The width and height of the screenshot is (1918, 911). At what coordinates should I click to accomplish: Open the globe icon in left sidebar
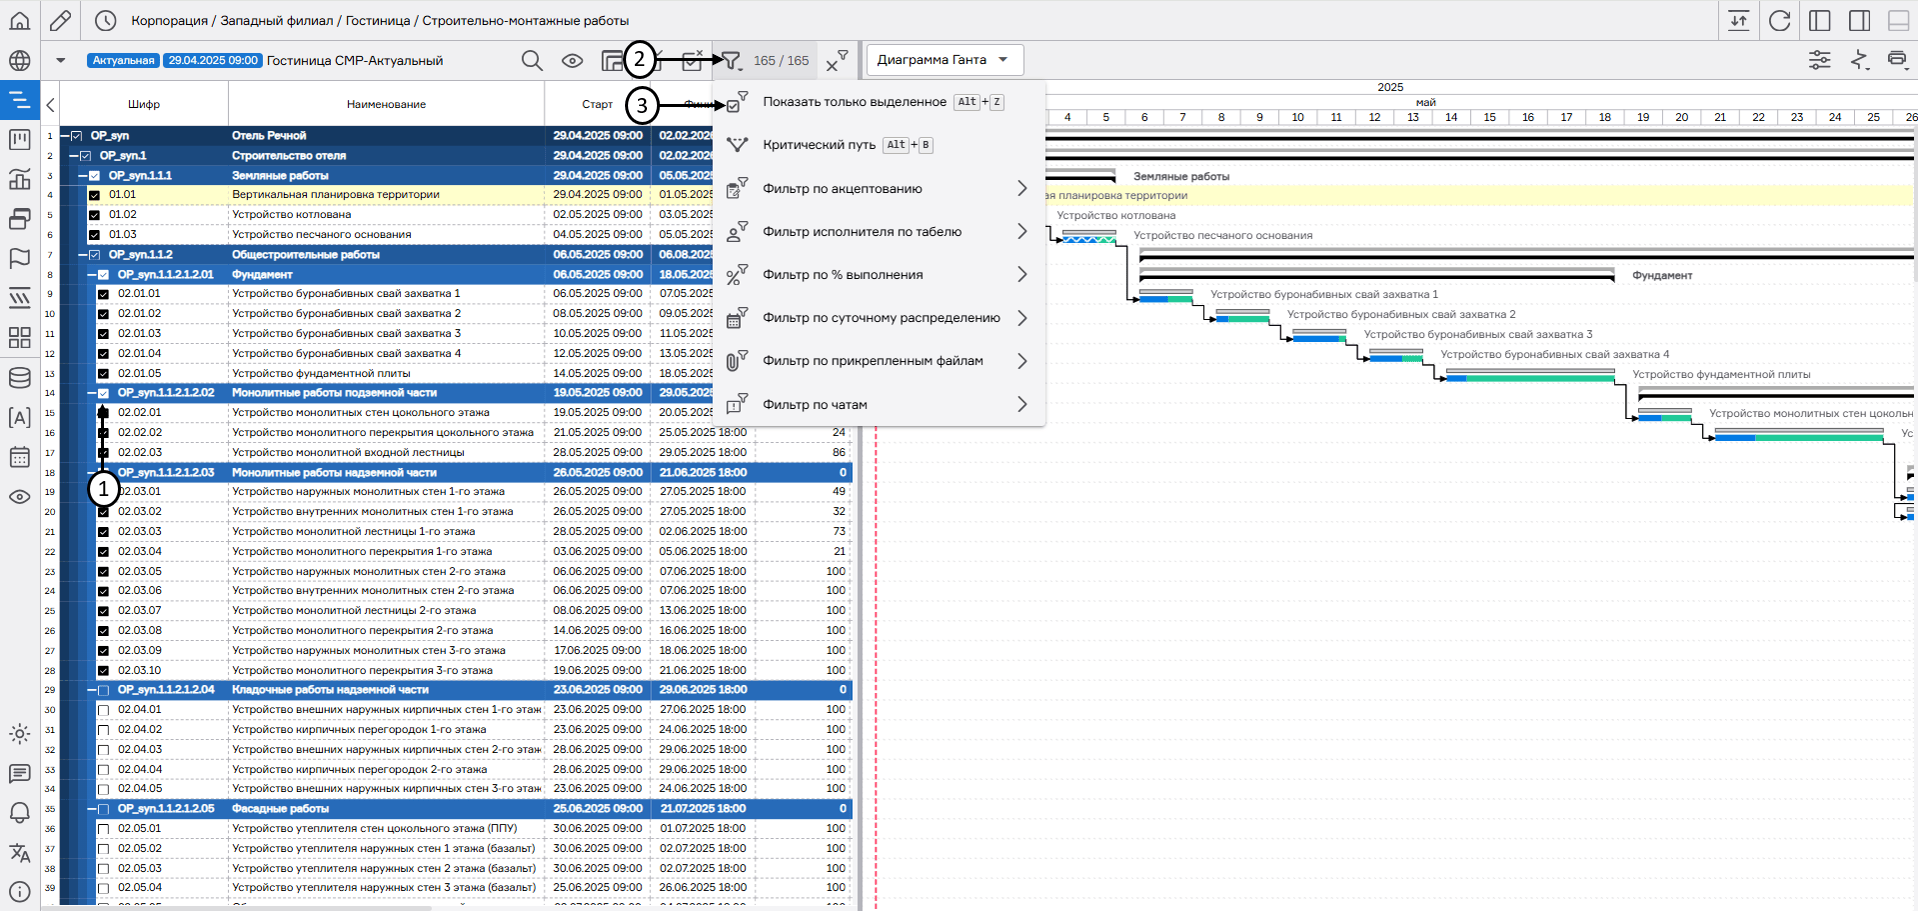20,61
